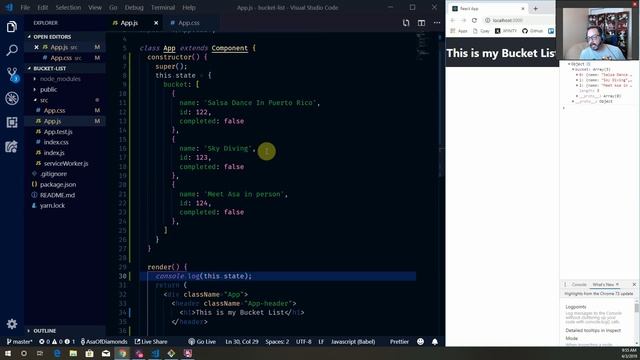
Task: Click the master branch indicator in the status bar
Action: pyautogui.click(x=19, y=342)
